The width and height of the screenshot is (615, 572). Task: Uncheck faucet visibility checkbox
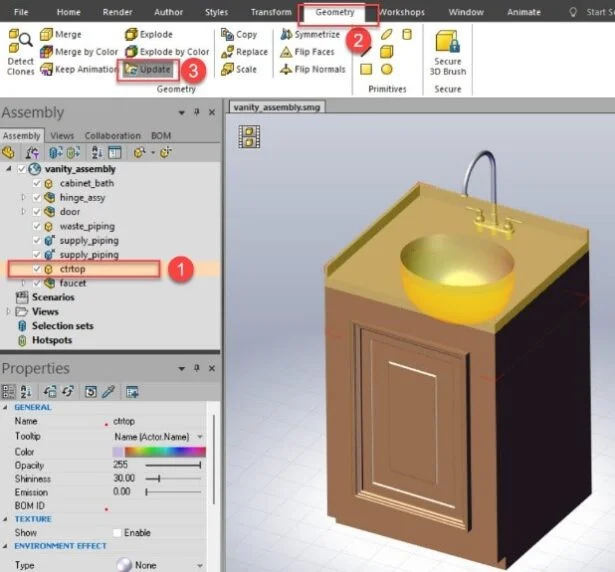click(x=36, y=283)
